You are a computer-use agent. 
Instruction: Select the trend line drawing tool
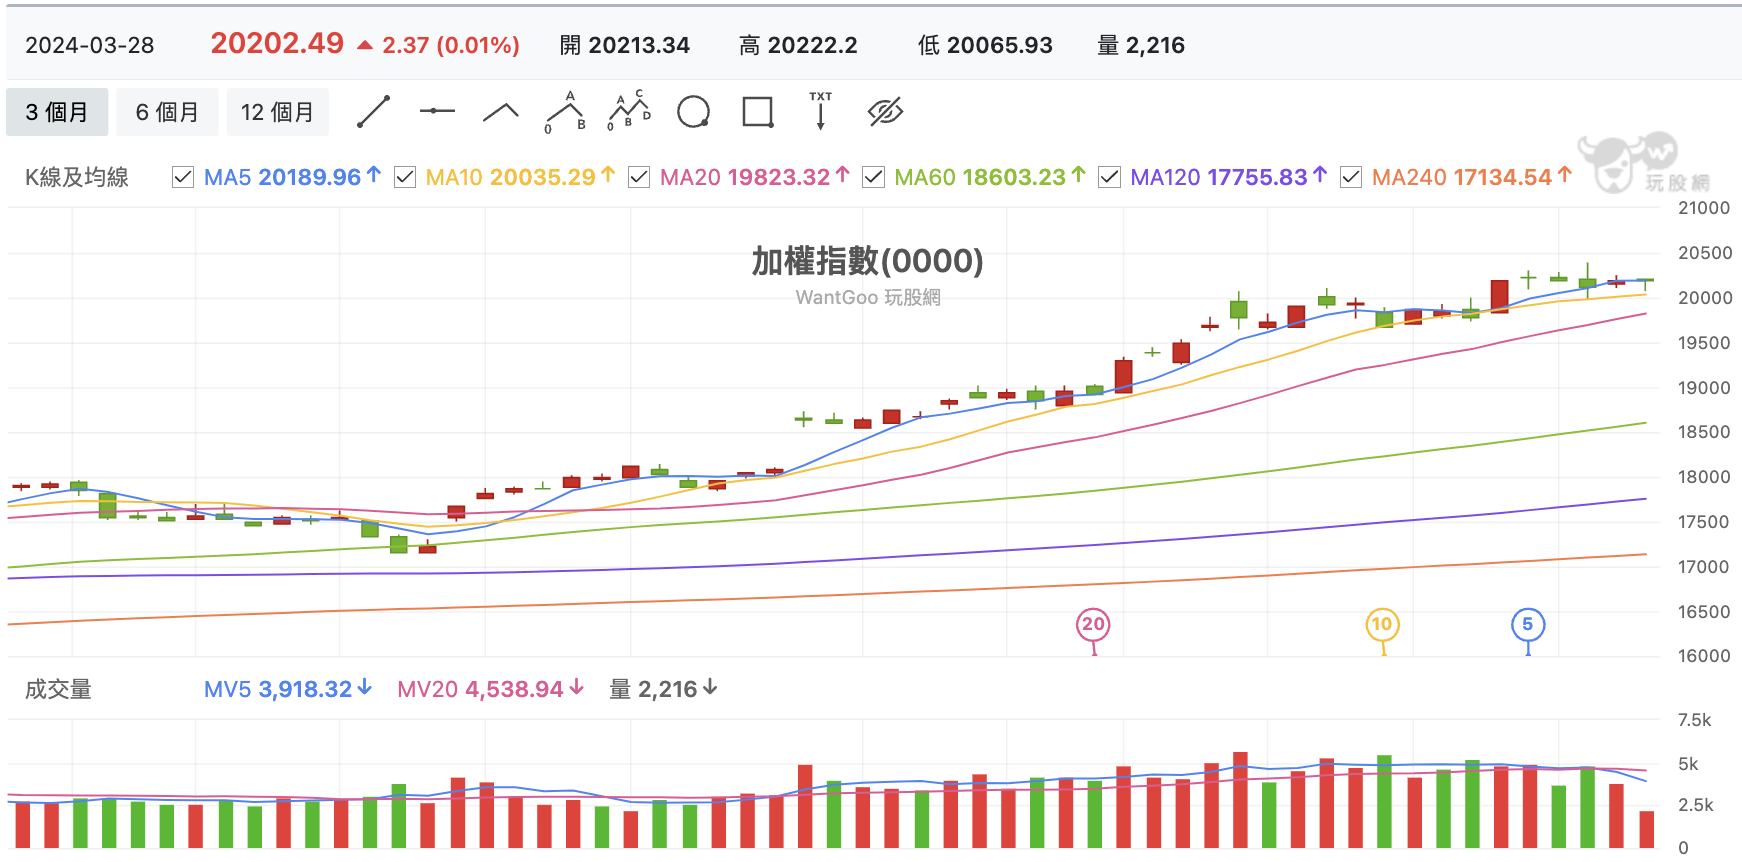[374, 112]
